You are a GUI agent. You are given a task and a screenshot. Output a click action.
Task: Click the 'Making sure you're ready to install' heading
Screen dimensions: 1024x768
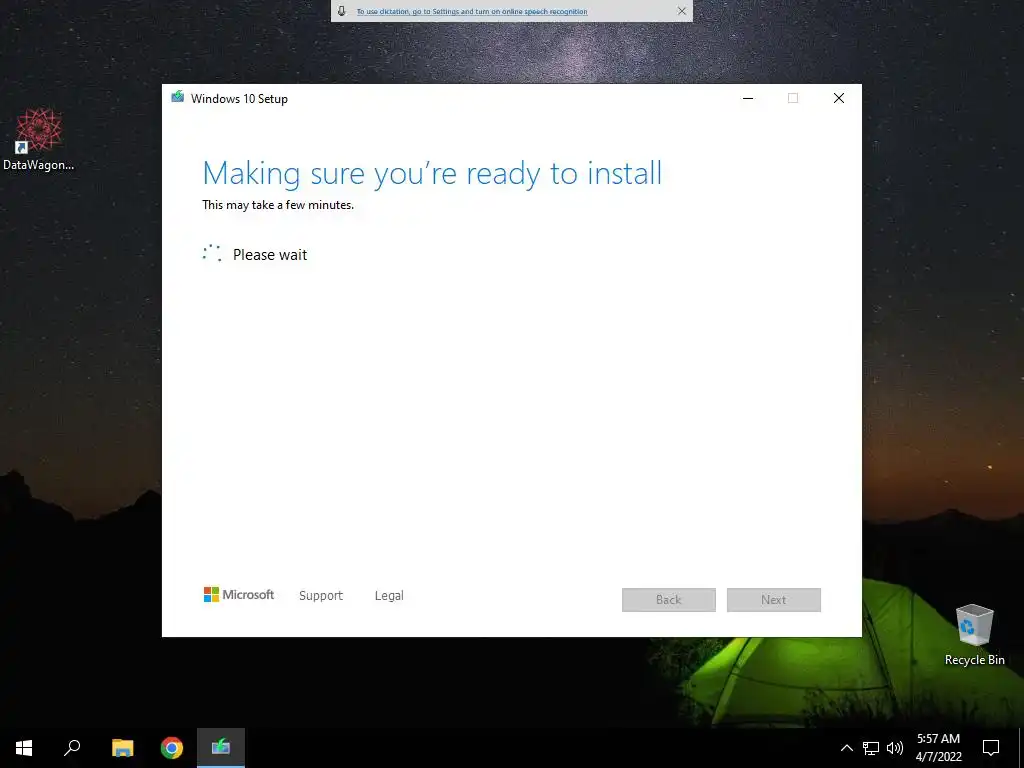pyautogui.click(x=432, y=173)
